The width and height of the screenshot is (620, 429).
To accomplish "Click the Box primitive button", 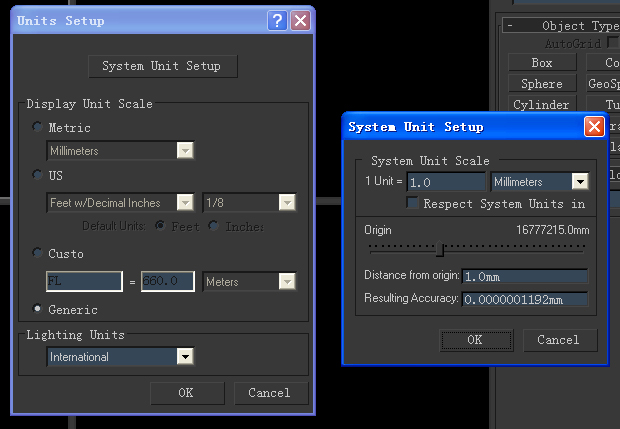I will tap(542, 62).
